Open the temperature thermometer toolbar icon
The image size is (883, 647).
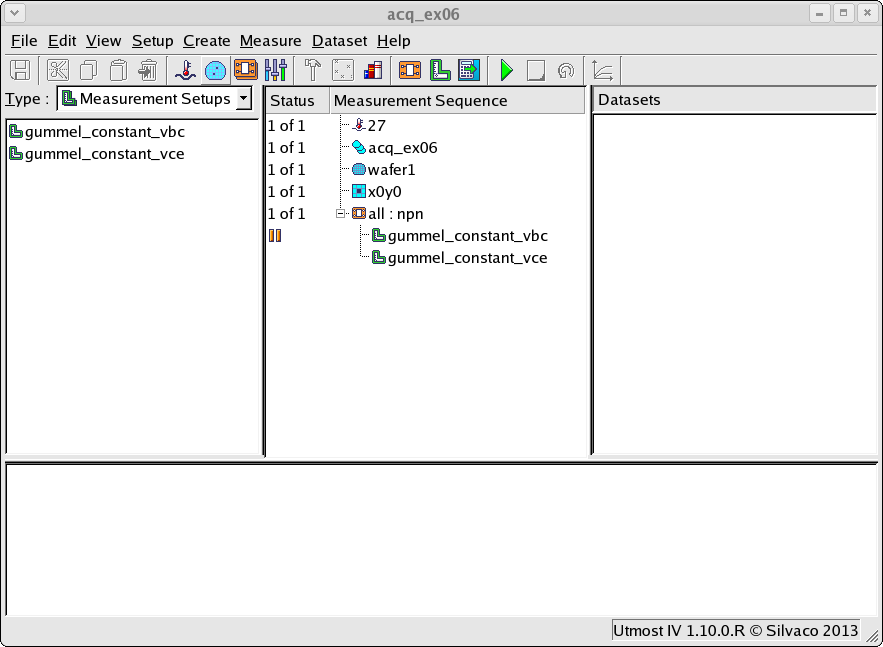(x=185, y=70)
